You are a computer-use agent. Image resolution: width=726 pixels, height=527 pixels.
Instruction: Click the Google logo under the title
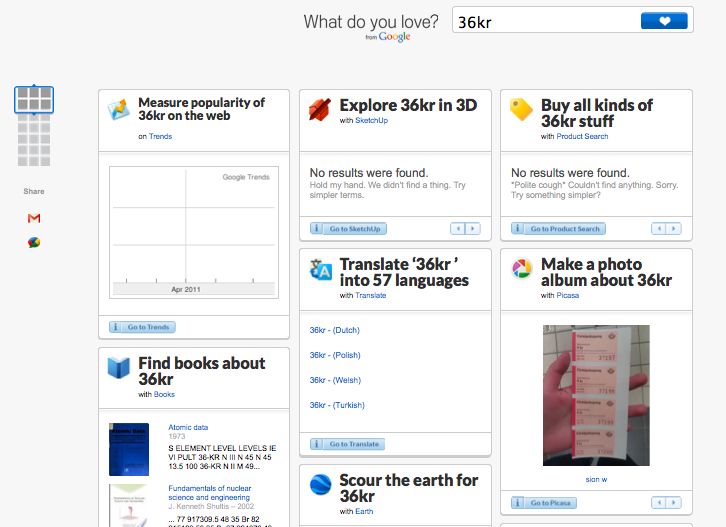(394, 37)
